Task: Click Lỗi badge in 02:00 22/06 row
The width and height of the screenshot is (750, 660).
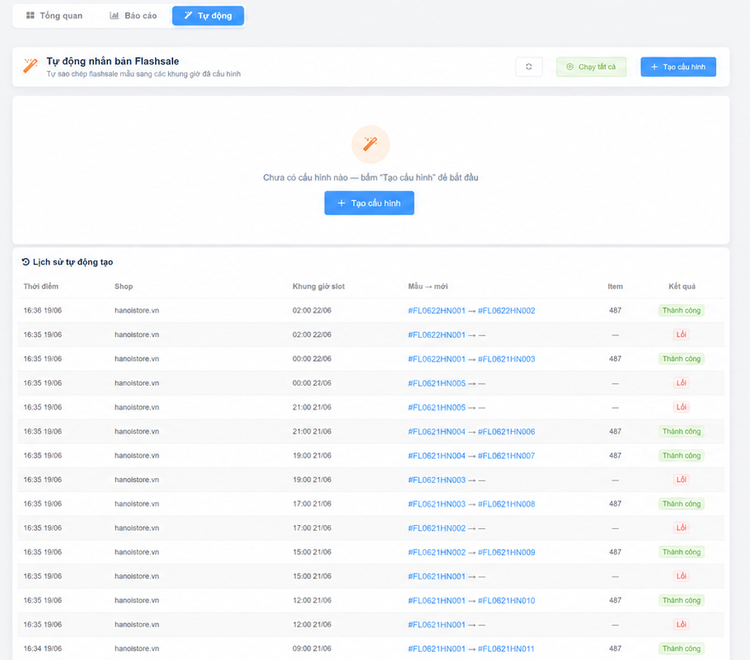Action: click(x=681, y=335)
